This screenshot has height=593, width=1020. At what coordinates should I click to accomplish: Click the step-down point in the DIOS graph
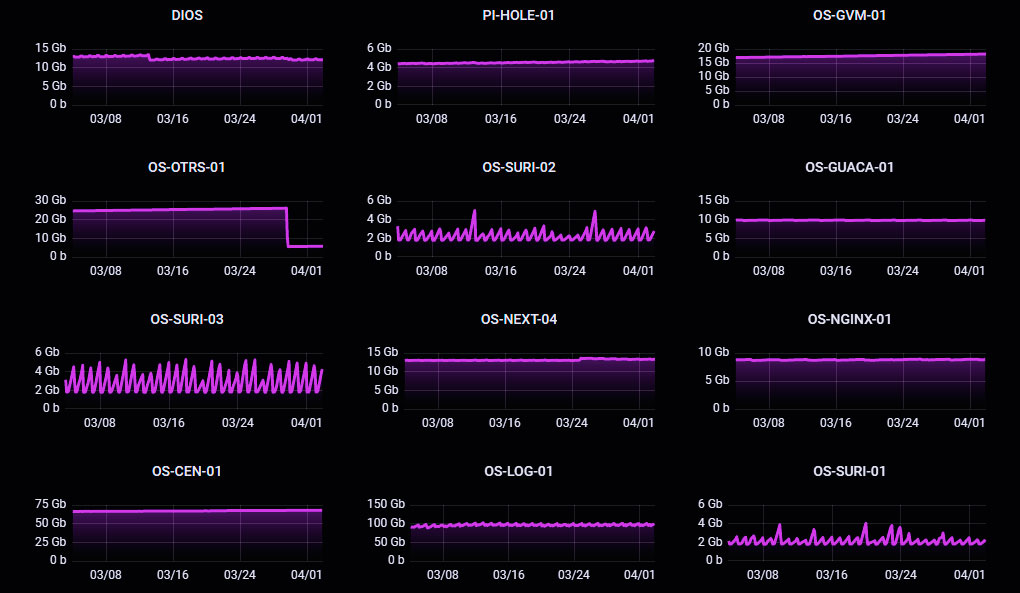[150, 58]
